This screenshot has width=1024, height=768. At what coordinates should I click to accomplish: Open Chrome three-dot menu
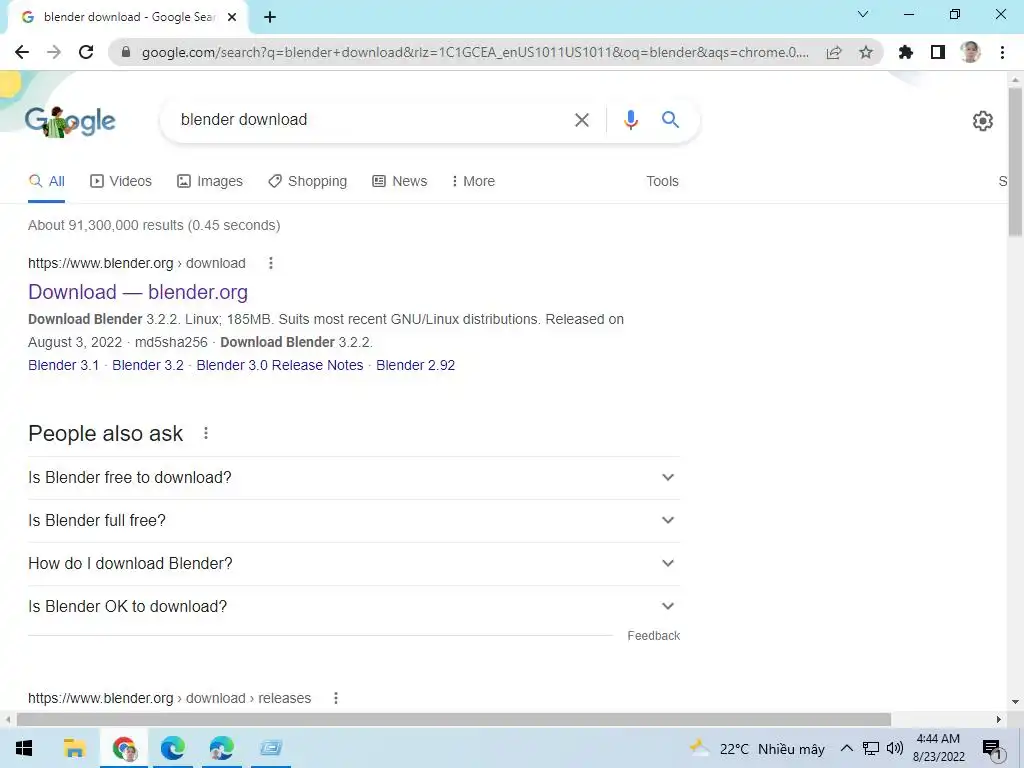[x=1002, y=52]
